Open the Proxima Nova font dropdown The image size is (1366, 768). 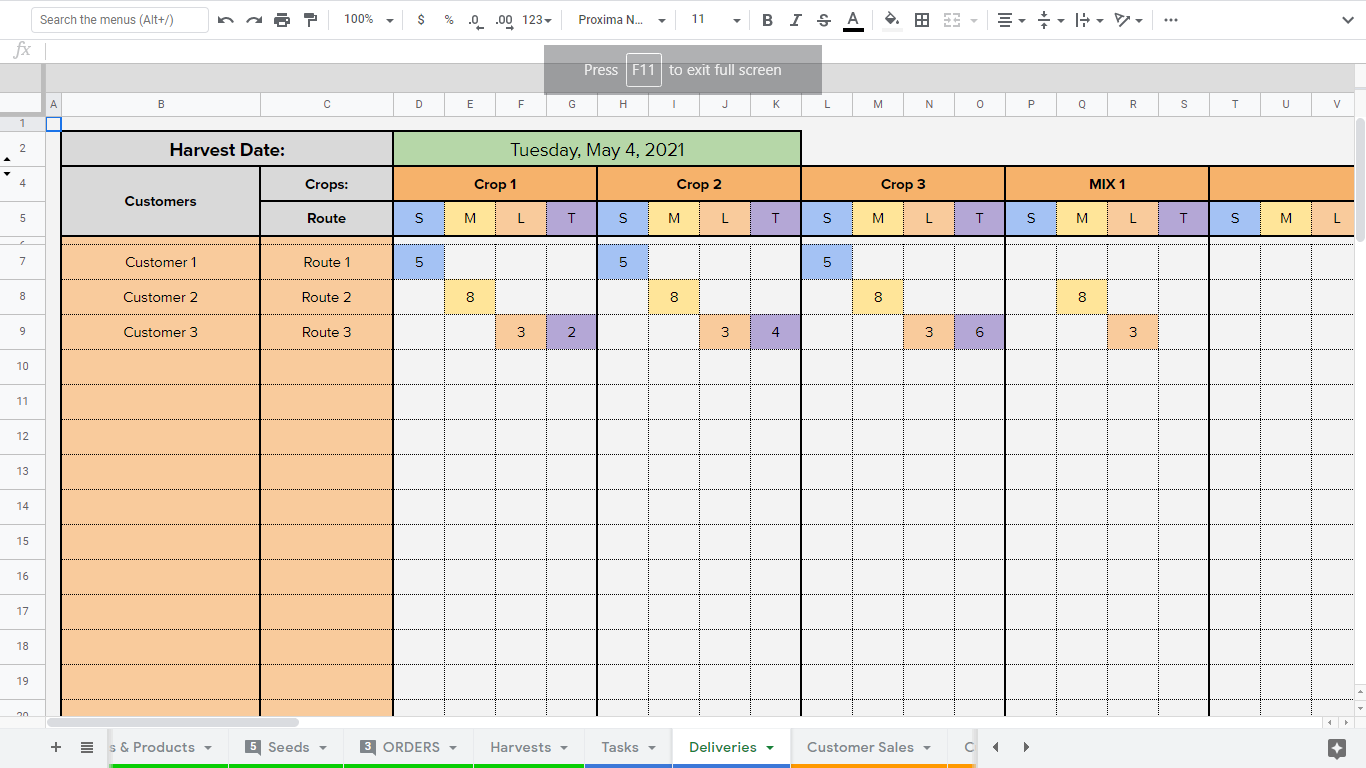(621, 20)
